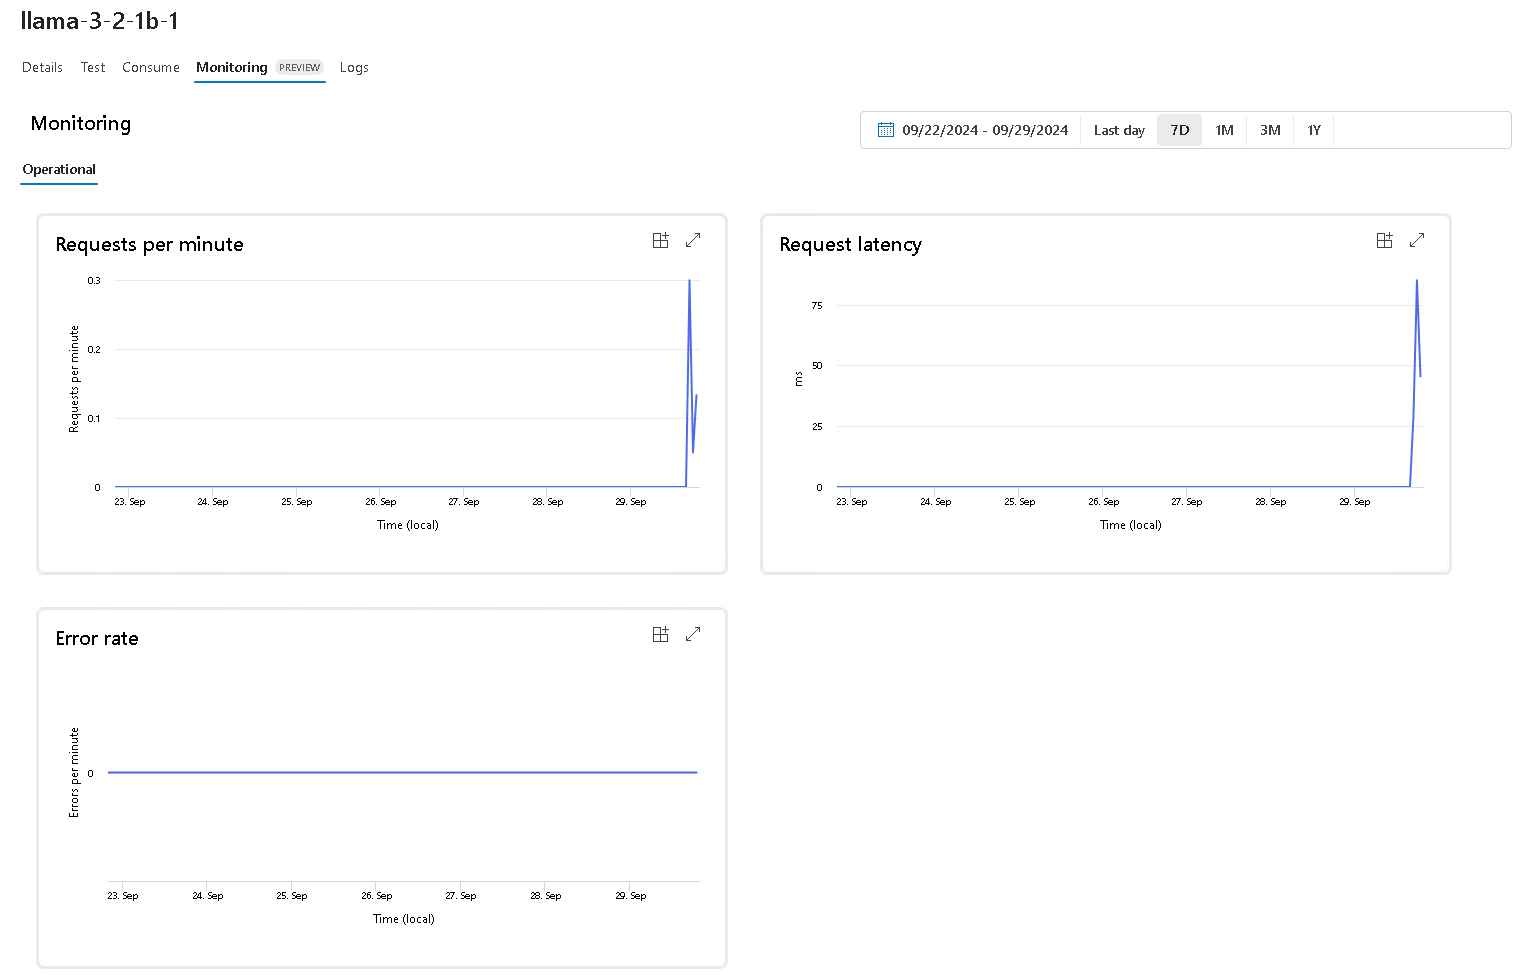
Task: Click the Monitoring section heading
Action: tap(81, 123)
